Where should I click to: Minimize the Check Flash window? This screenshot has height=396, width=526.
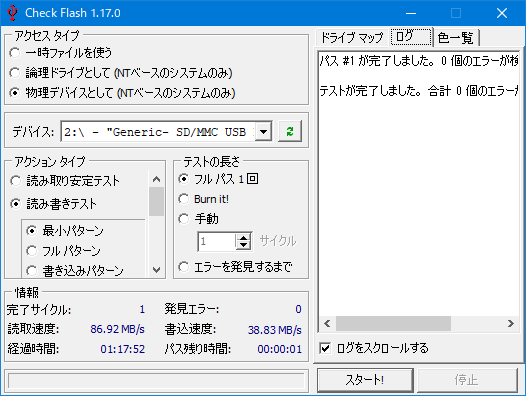pyautogui.click(x=411, y=13)
